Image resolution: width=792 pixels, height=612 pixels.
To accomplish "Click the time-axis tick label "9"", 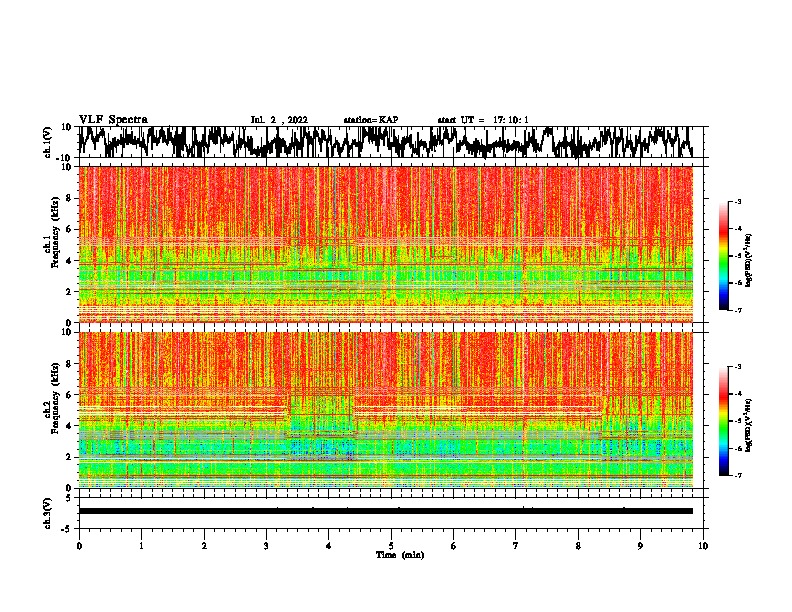I will [640, 546].
